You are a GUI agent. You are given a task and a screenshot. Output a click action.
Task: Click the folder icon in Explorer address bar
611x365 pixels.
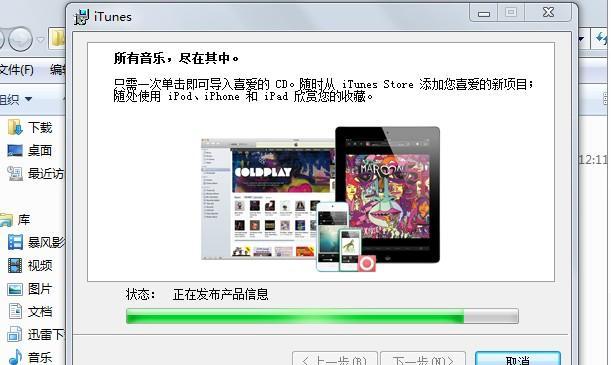click(x=58, y=39)
